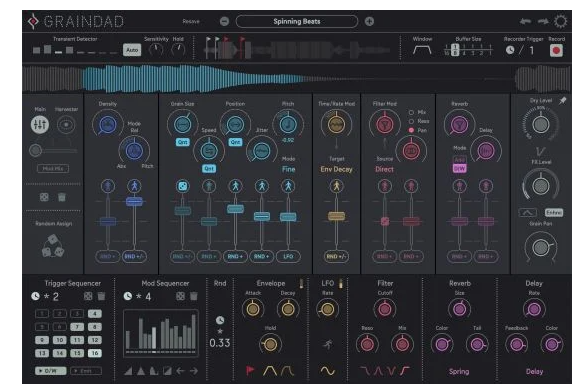Click the undo arrow icon
587x389 pixels.
point(526,21)
